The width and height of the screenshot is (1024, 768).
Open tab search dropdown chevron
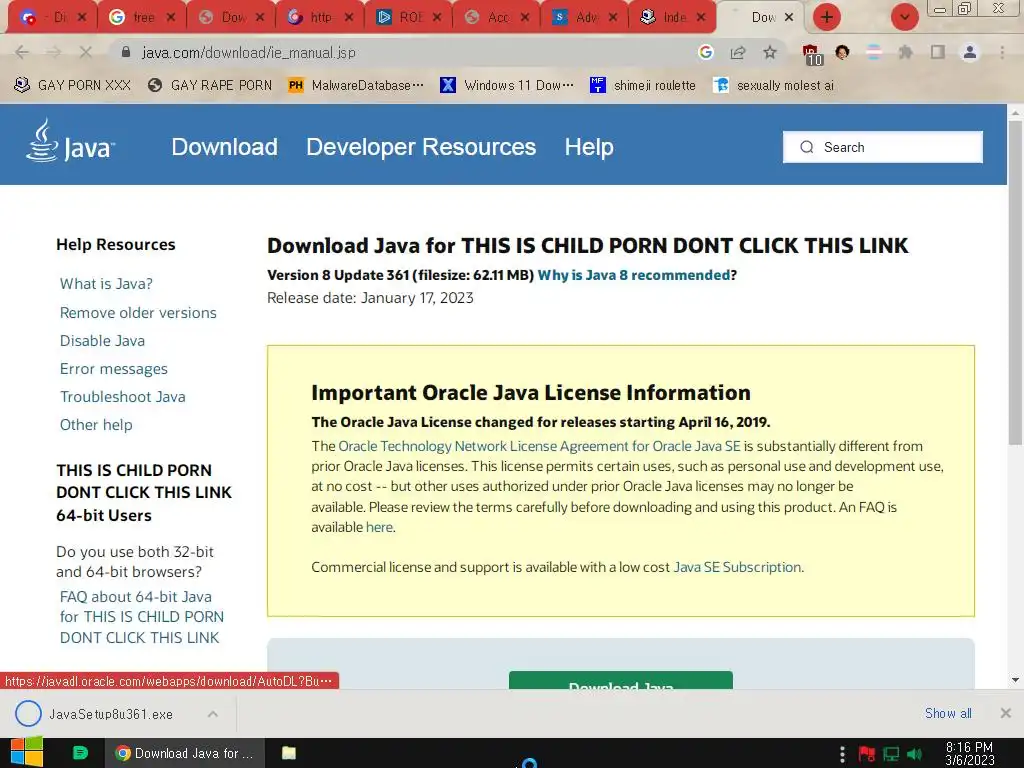tap(904, 17)
